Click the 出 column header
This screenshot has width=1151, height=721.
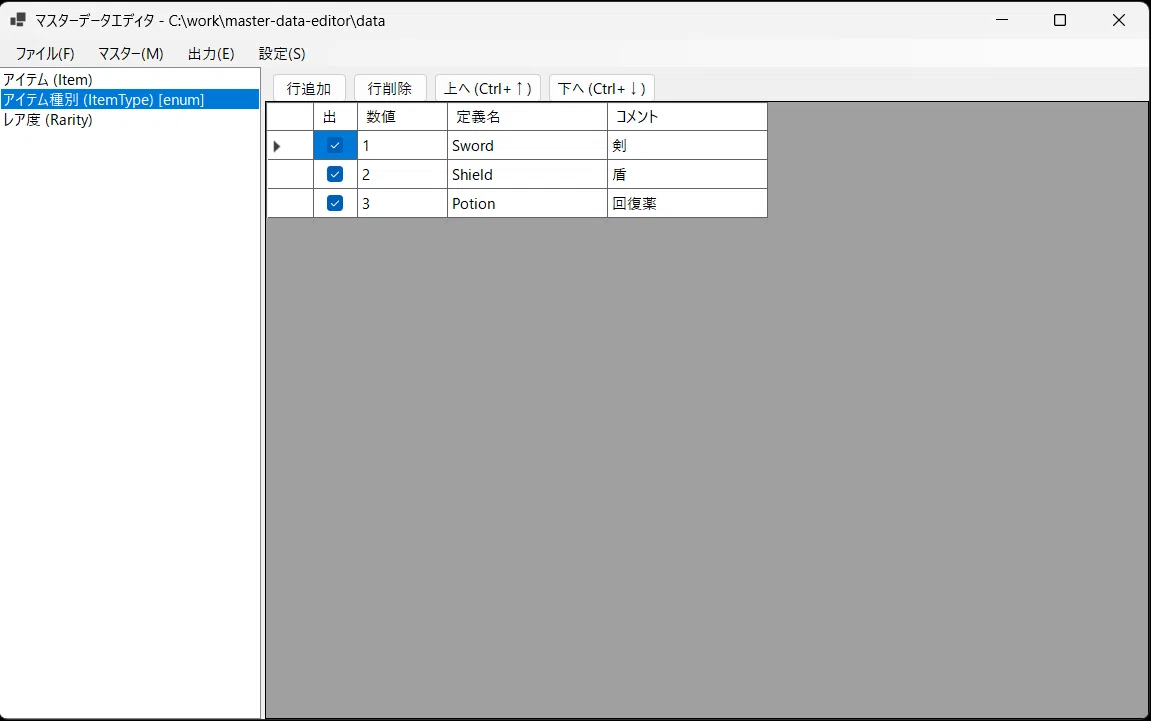[x=335, y=117]
